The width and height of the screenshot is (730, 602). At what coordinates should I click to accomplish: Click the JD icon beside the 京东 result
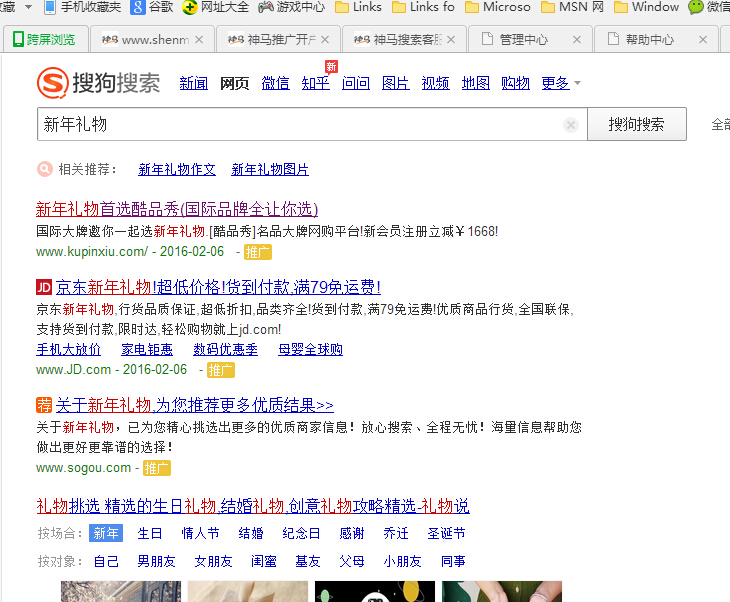tap(44, 287)
